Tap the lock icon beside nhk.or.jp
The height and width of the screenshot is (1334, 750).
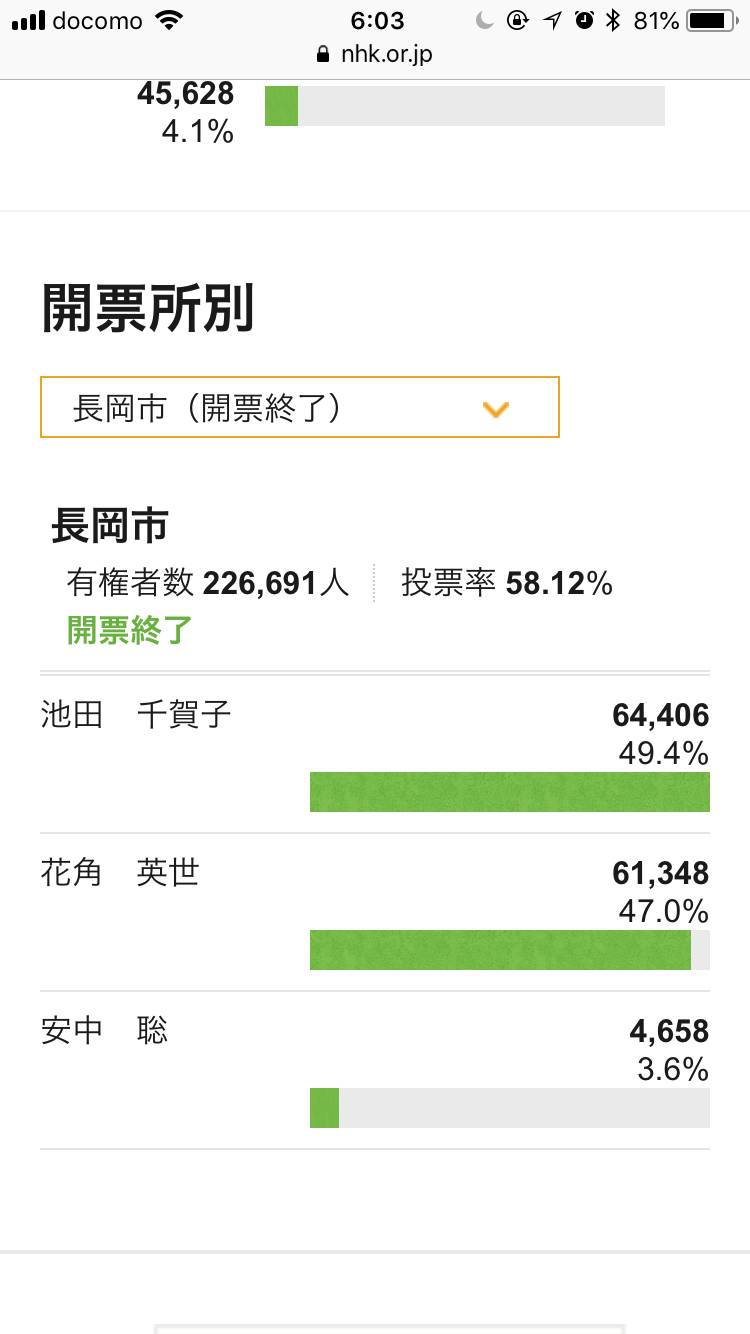pos(321,54)
